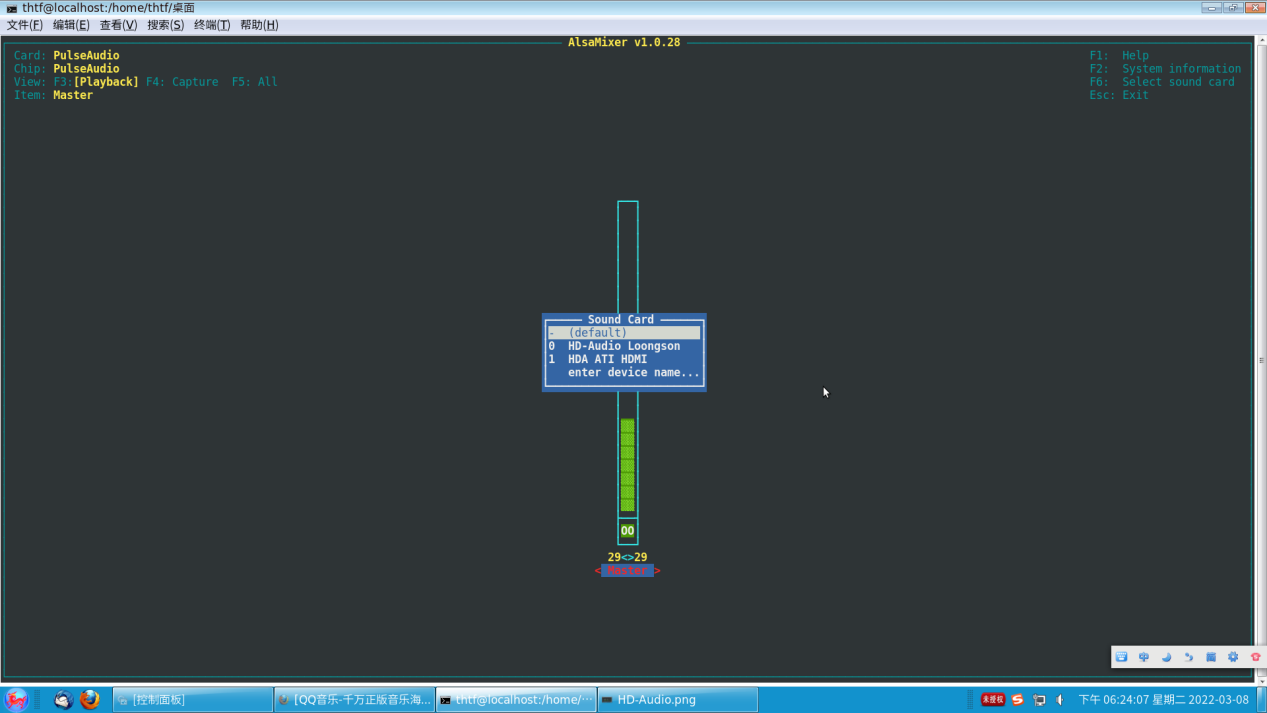
Task: Switch to QQ音乐 taskbar window
Action: coord(354,700)
